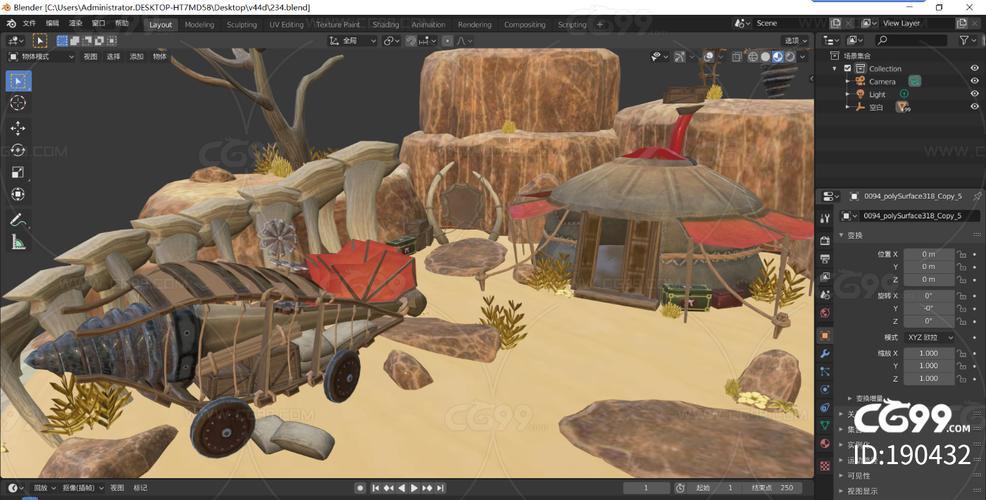Activate the Move tool

(18, 128)
